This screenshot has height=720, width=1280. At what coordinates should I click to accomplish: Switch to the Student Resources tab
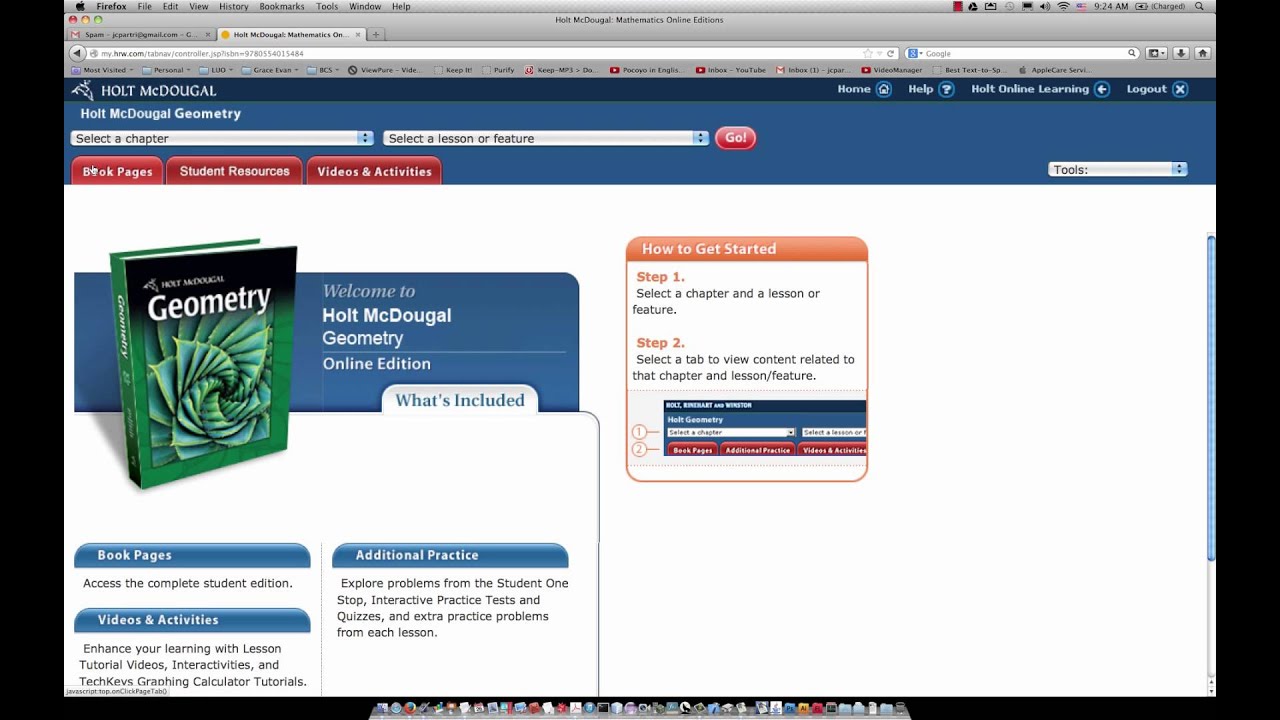tap(234, 171)
